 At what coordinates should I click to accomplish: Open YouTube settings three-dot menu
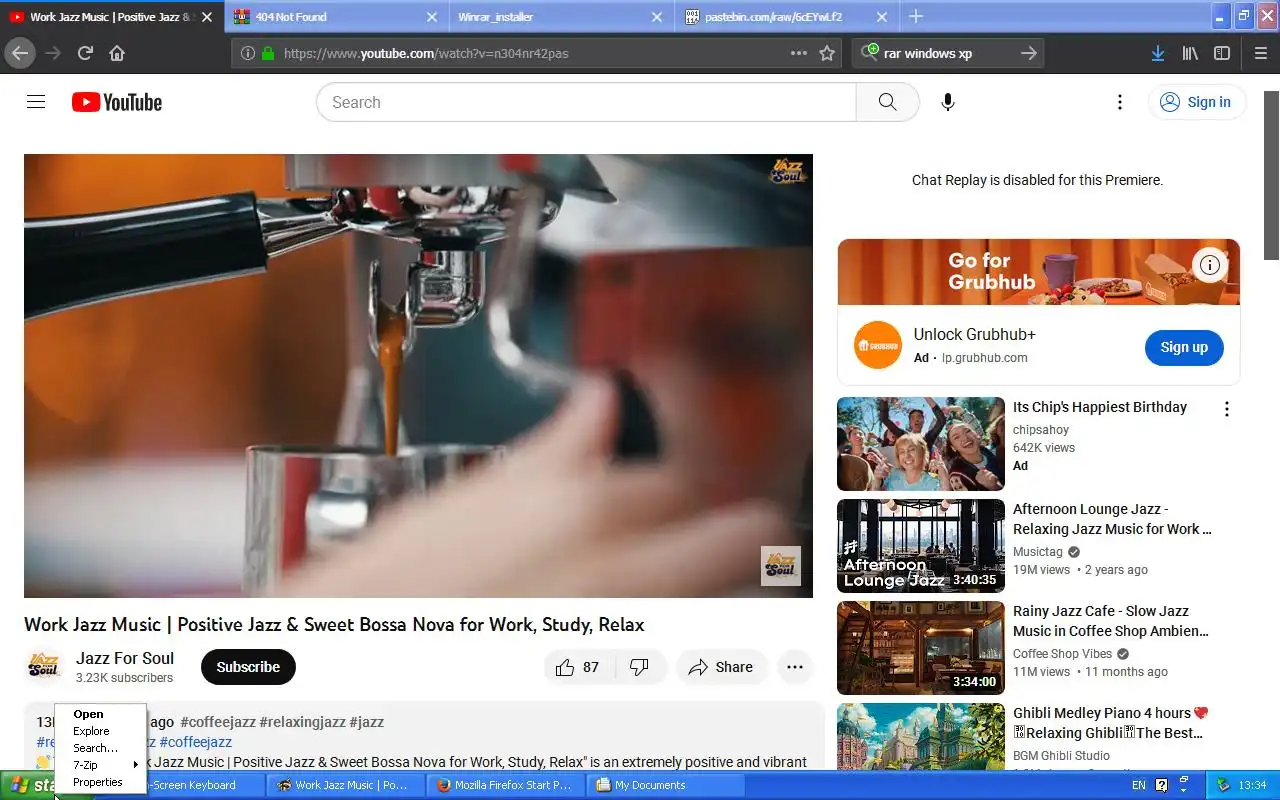(x=1120, y=102)
